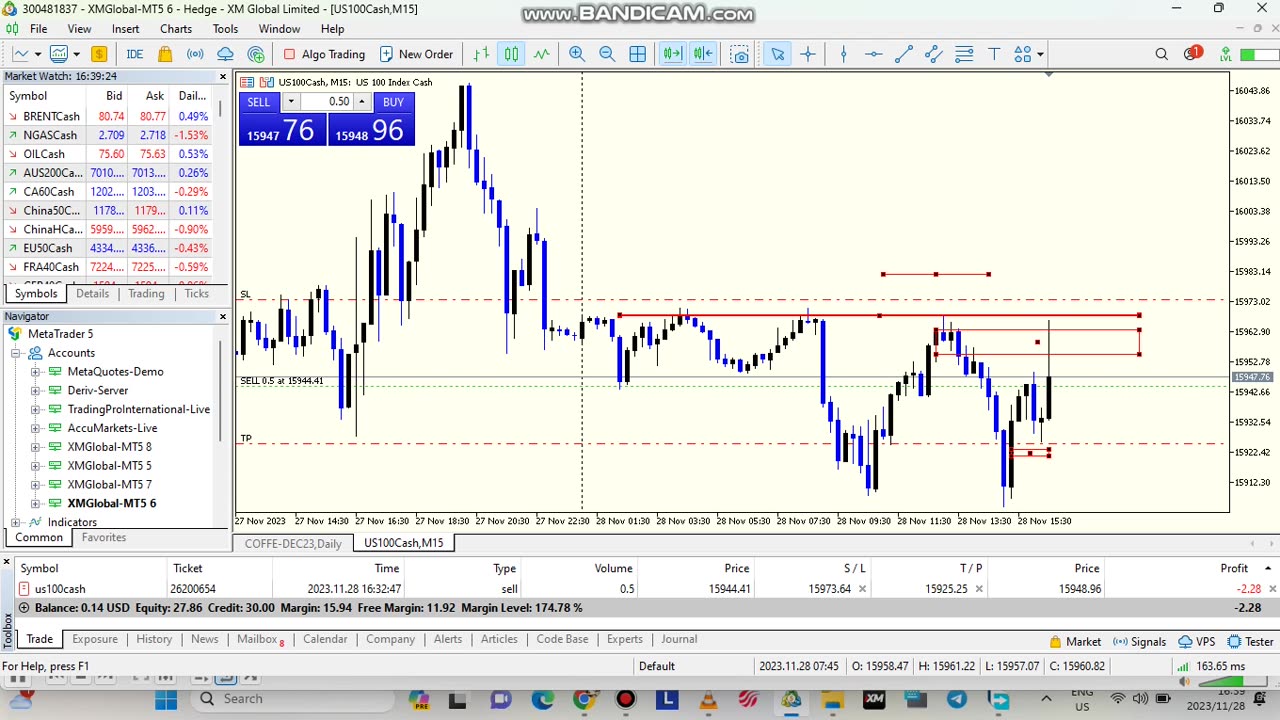Screen dimensions: 1280x720
Task: Open the VPS cloud icon in toolbar
Action: pos(225,54)
